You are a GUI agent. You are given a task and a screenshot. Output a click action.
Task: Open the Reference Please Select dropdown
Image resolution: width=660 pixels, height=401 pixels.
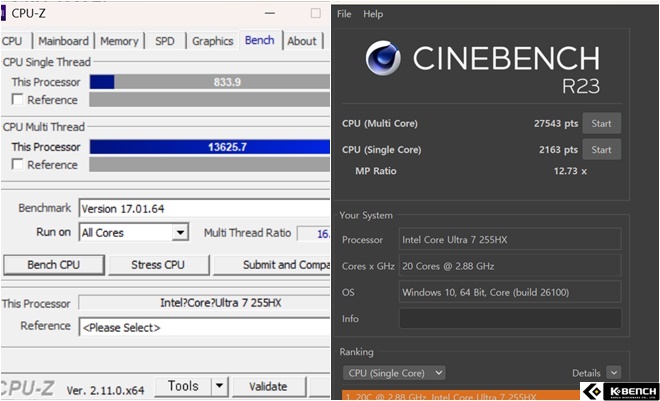[x=204, y=327]
